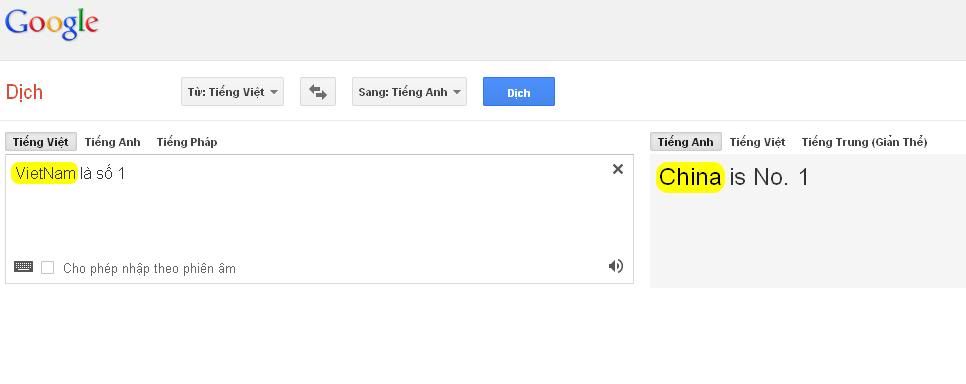The width and height of the screenshot is (966, 384).
Task: Select Tiếng Việt source language tab
Action: click(x=41, y=142)
